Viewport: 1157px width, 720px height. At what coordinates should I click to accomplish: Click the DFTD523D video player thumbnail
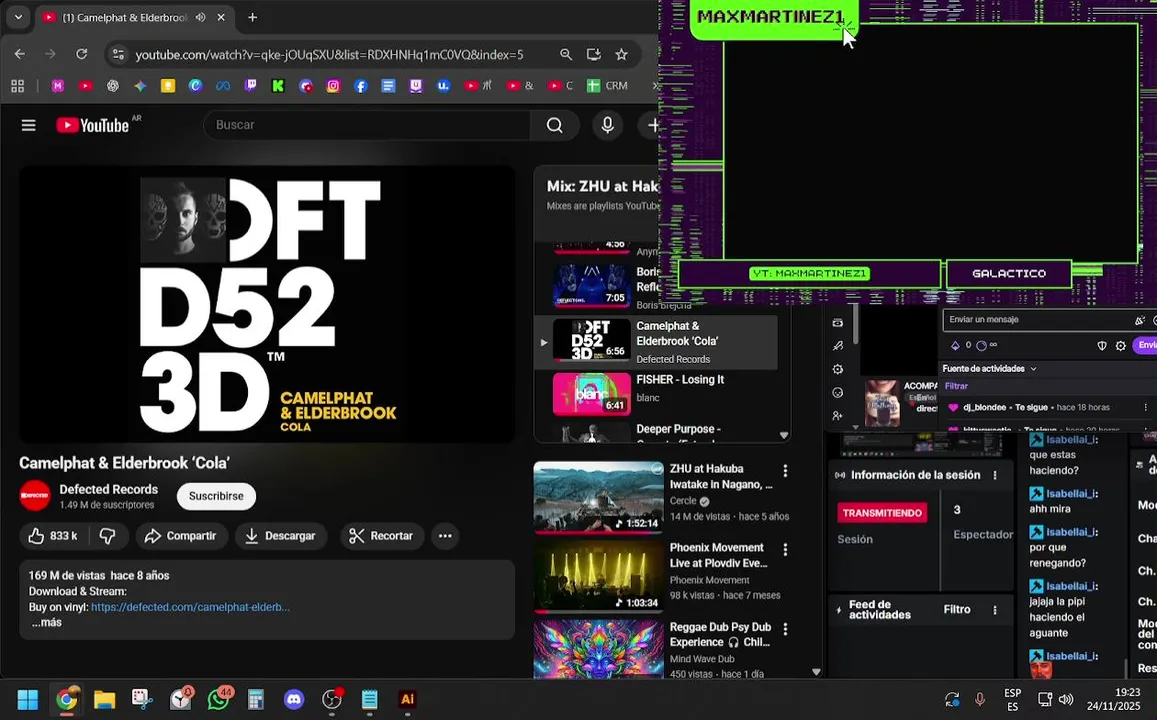point(267,305)
